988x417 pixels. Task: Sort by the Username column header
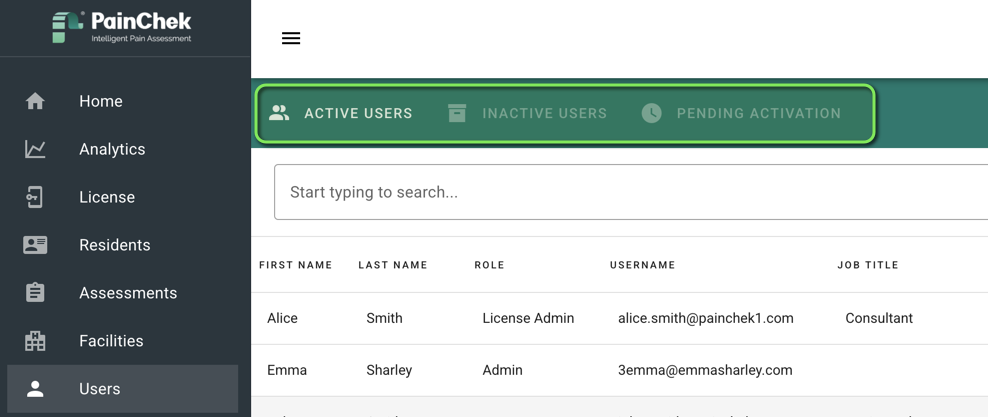coord(642,265)
